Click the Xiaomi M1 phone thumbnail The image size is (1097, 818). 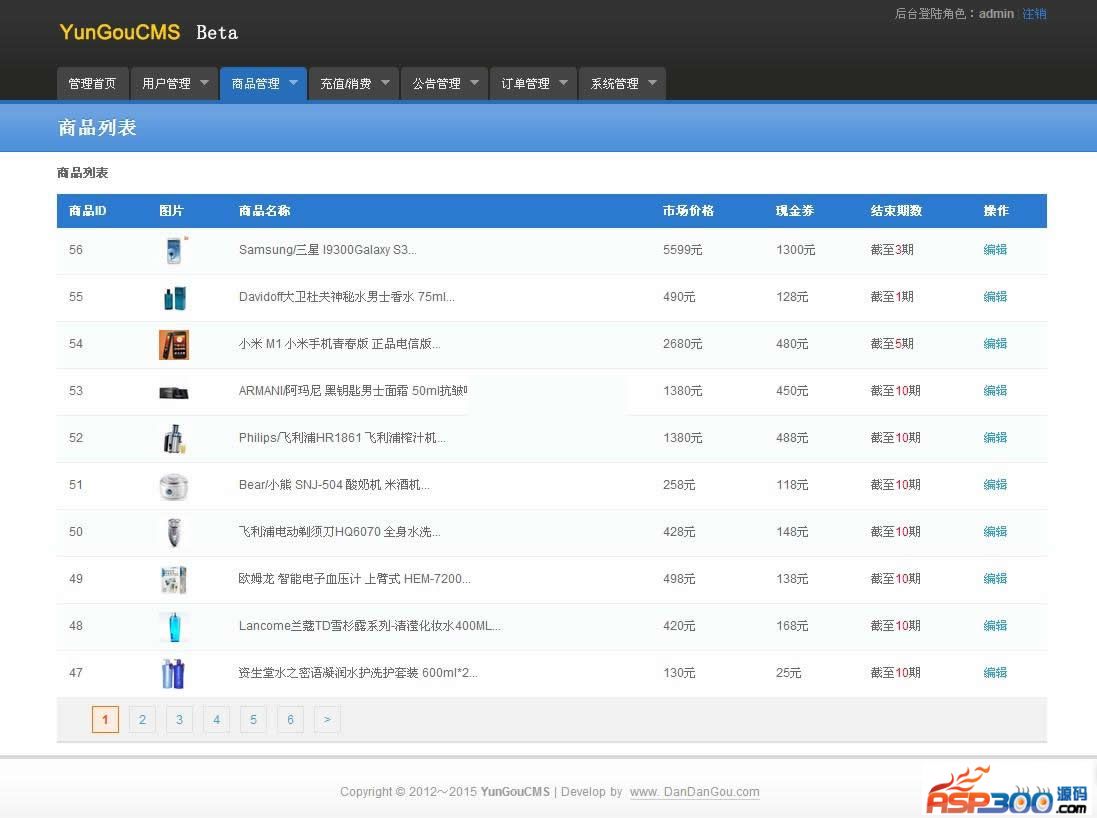[174, 345]
